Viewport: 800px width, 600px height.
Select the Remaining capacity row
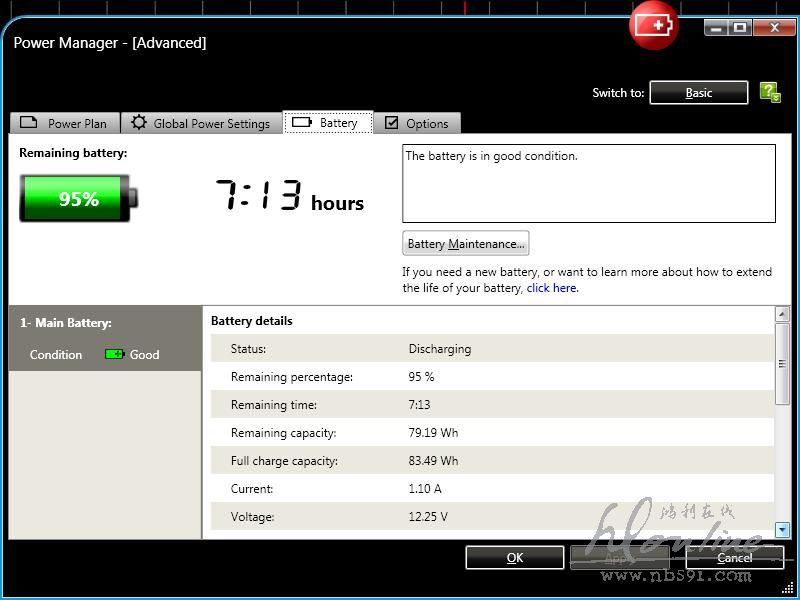coord(490,433)
